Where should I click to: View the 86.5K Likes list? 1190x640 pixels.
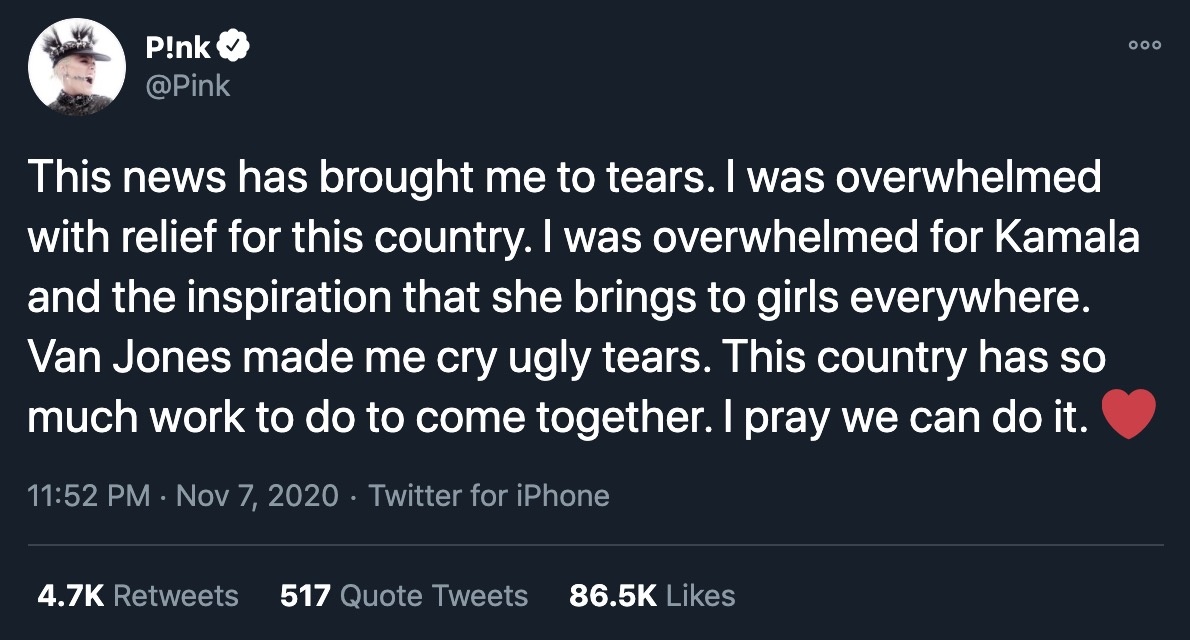(x=652, y=596)
